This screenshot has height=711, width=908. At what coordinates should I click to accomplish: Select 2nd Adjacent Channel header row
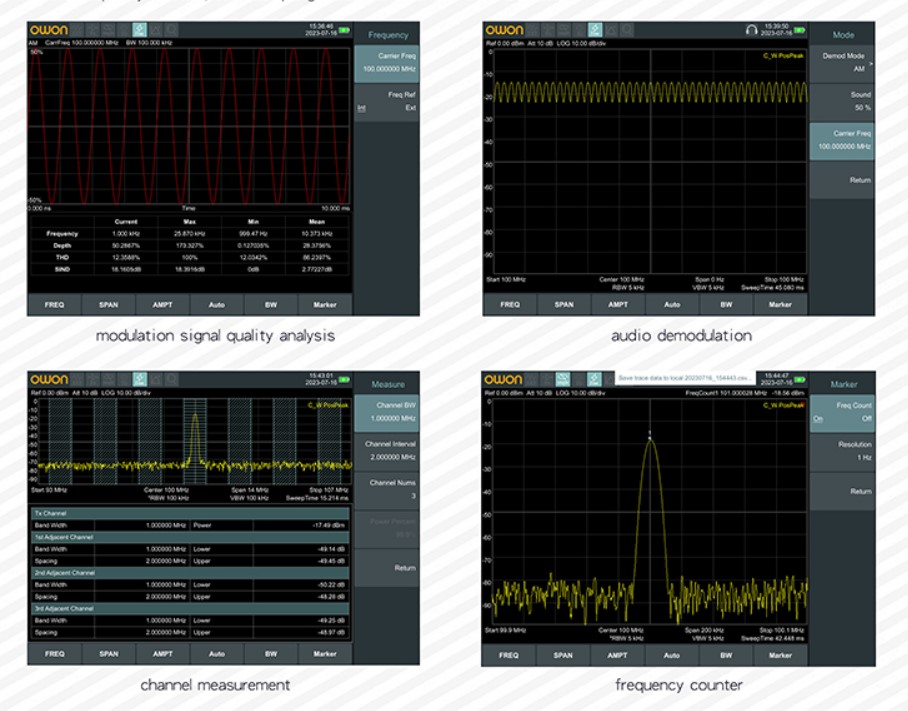click(x=191, y=573)
